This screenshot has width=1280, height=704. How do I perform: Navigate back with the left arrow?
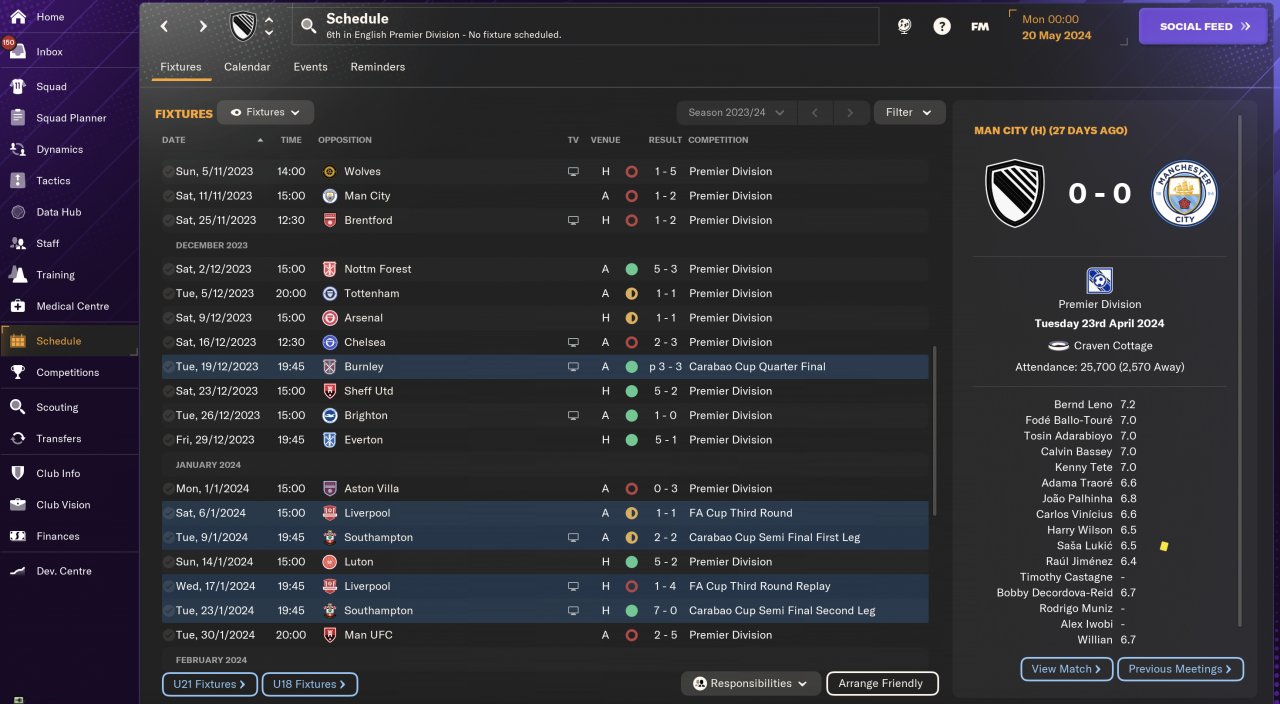pos(165,27)
